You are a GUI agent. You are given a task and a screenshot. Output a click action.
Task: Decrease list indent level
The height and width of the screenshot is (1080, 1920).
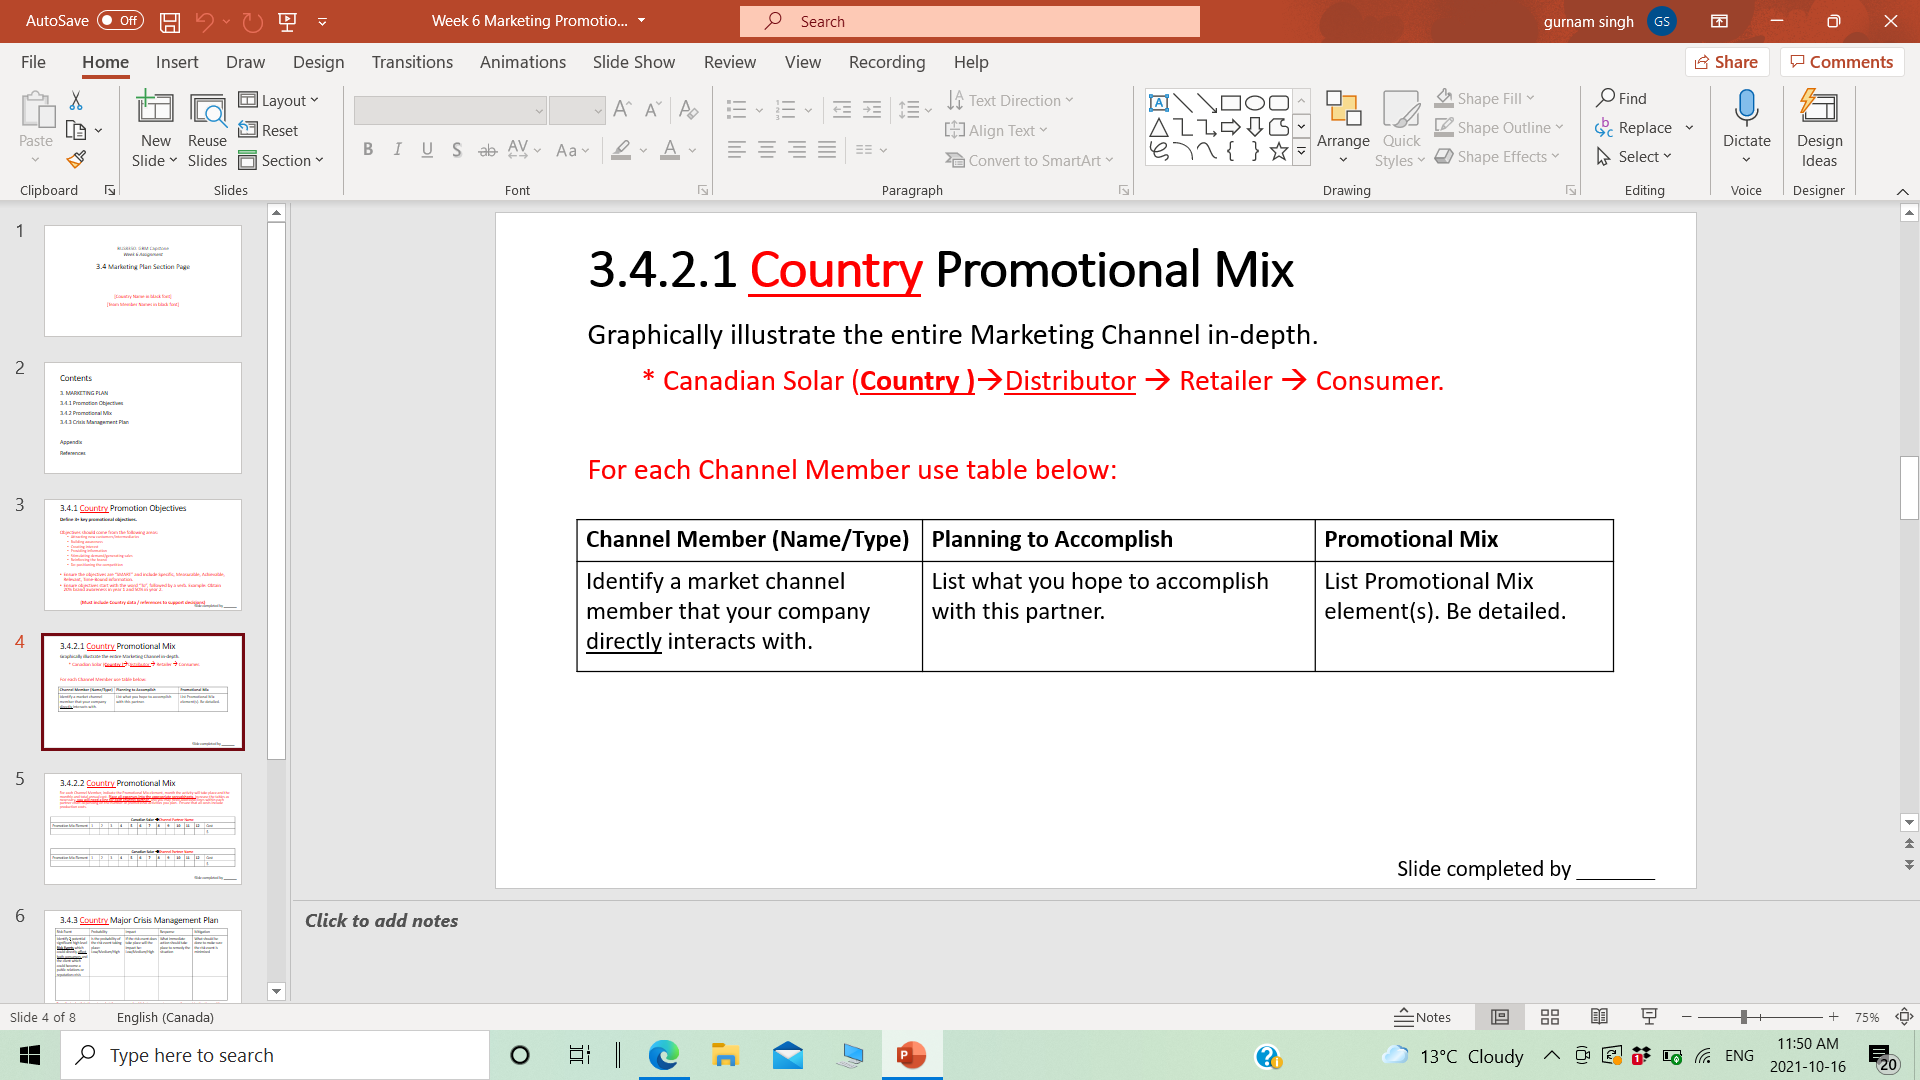tap(842, 109)
